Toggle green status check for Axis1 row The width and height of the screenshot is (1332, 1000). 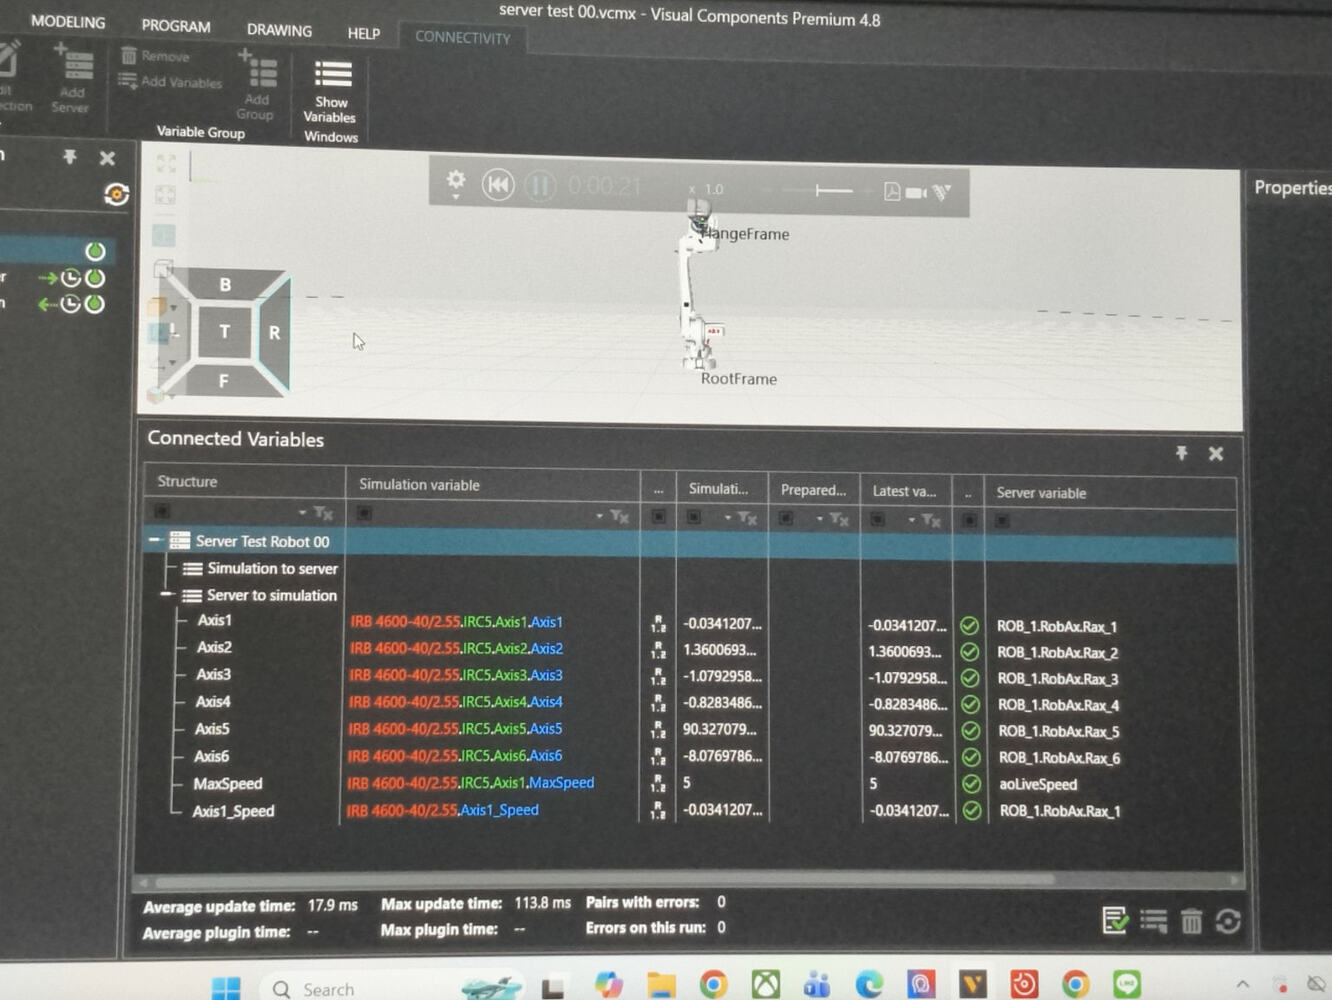pyautogui.click(x=969, y=625)
